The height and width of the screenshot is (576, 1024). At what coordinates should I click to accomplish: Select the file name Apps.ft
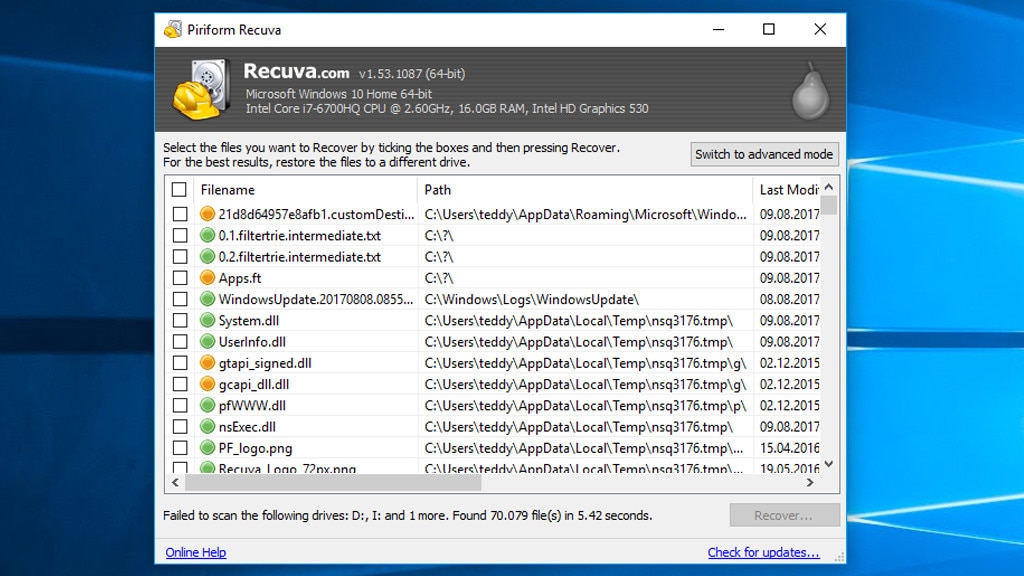[240, 278]
